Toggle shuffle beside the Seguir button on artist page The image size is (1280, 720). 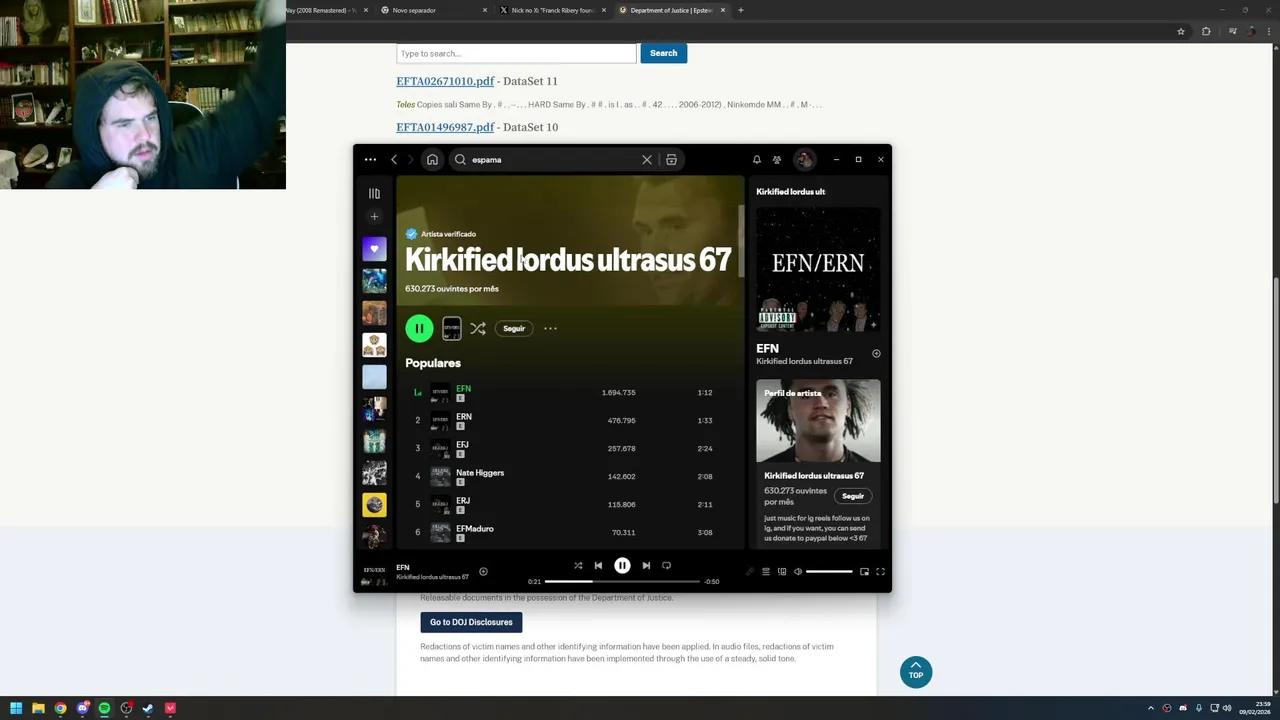click(x=478, y=328)
